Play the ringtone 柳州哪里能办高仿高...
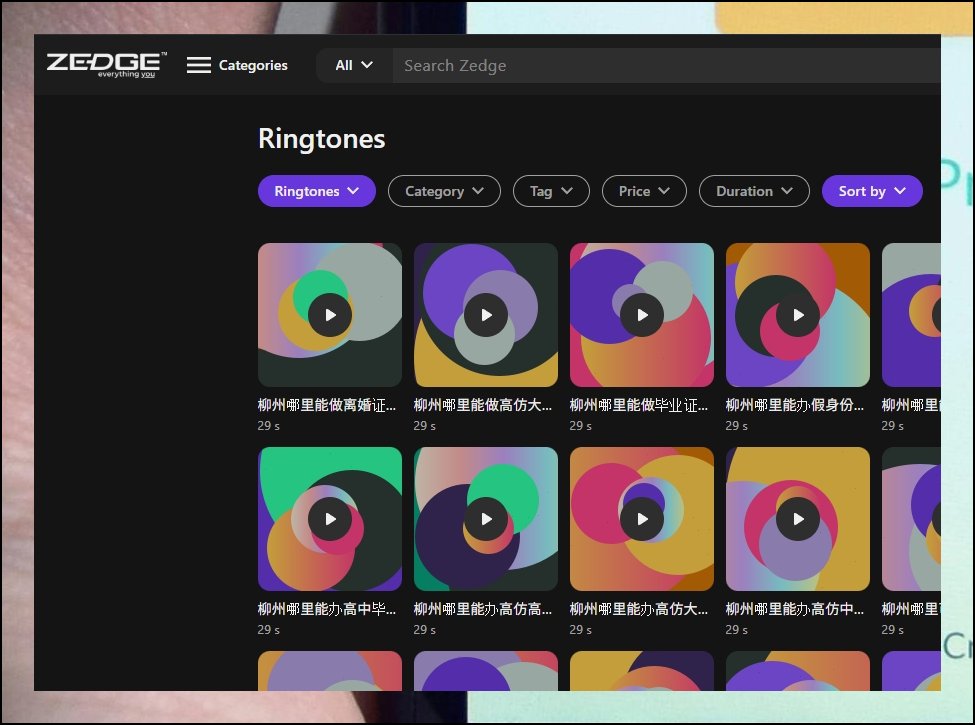The width and height of the screenshot is (975, 725). tap(486, 519)
